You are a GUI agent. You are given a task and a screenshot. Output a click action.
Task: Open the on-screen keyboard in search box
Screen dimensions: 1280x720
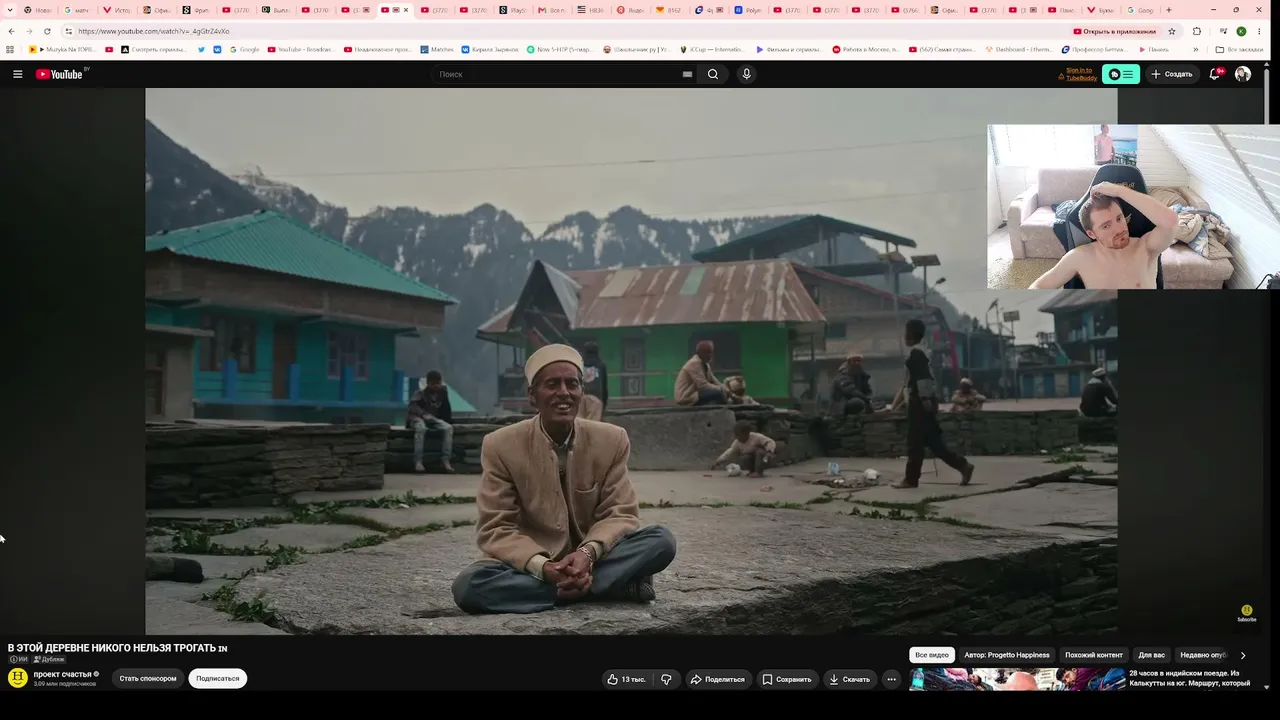point(687,74)
